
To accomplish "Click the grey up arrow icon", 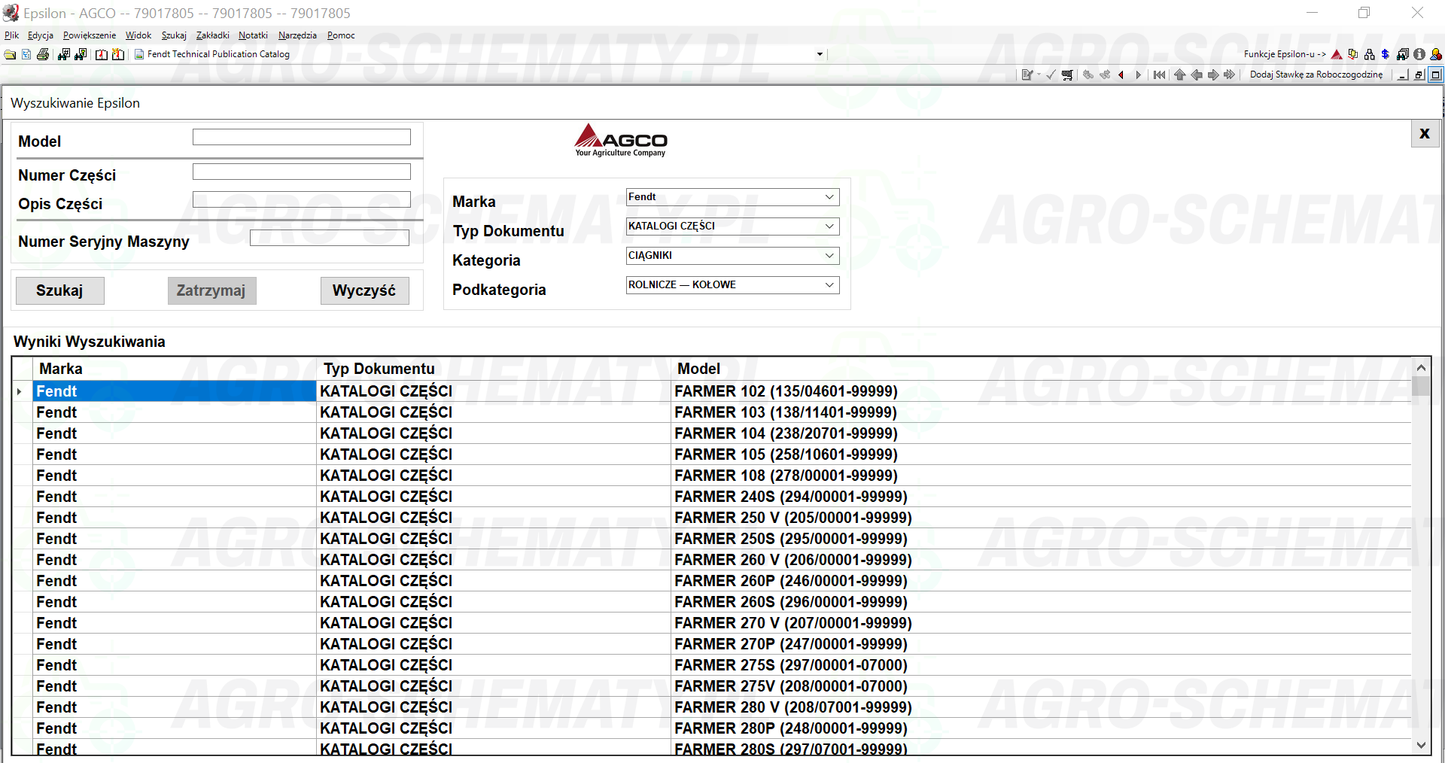I will click(1180, 75).
